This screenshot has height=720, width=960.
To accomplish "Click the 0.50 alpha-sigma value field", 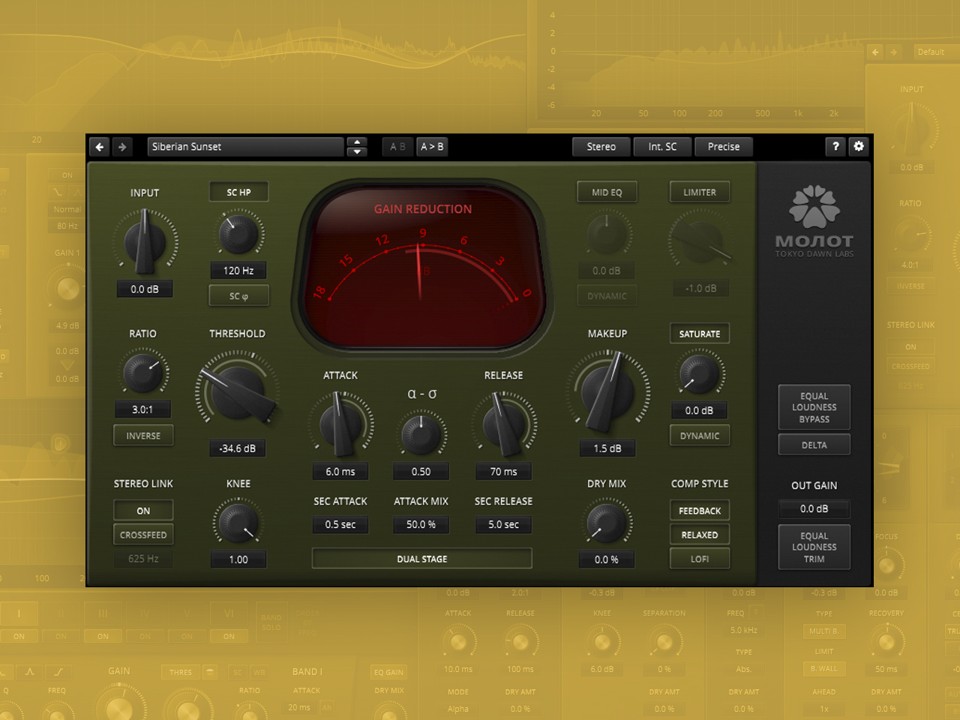I will [421, 471].
